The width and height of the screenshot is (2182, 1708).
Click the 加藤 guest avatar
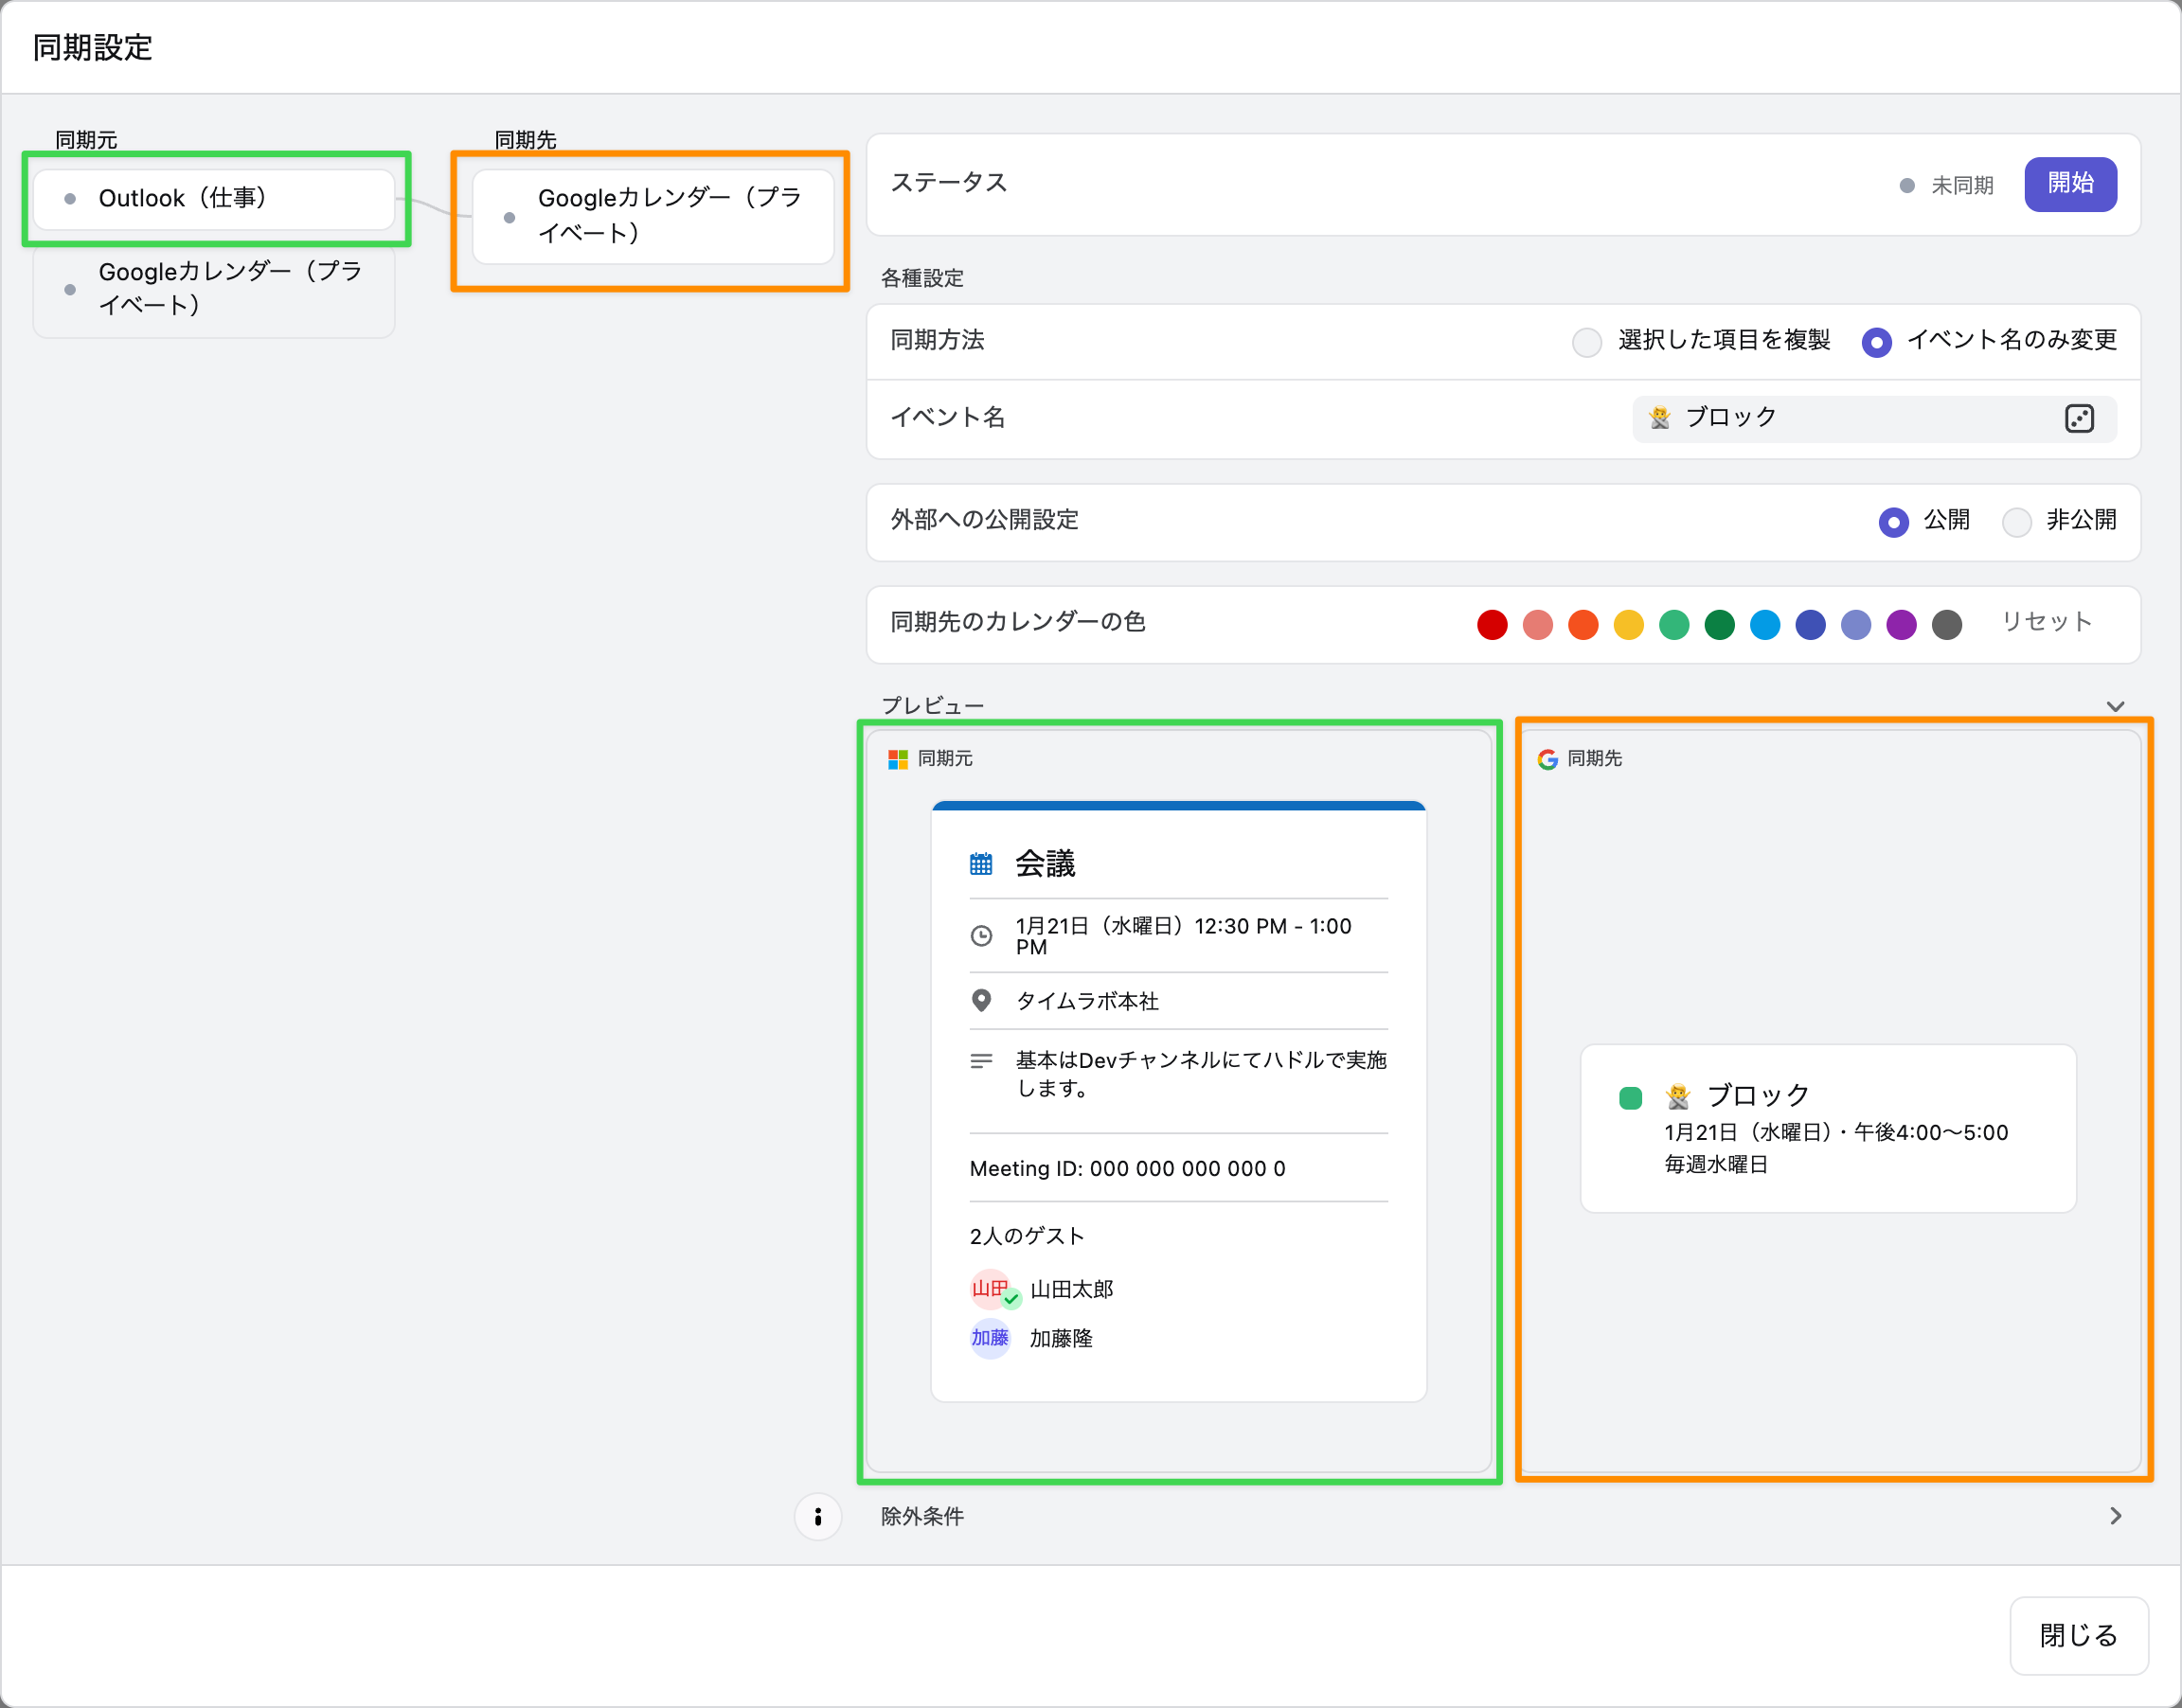click(x=990, y=1339)
